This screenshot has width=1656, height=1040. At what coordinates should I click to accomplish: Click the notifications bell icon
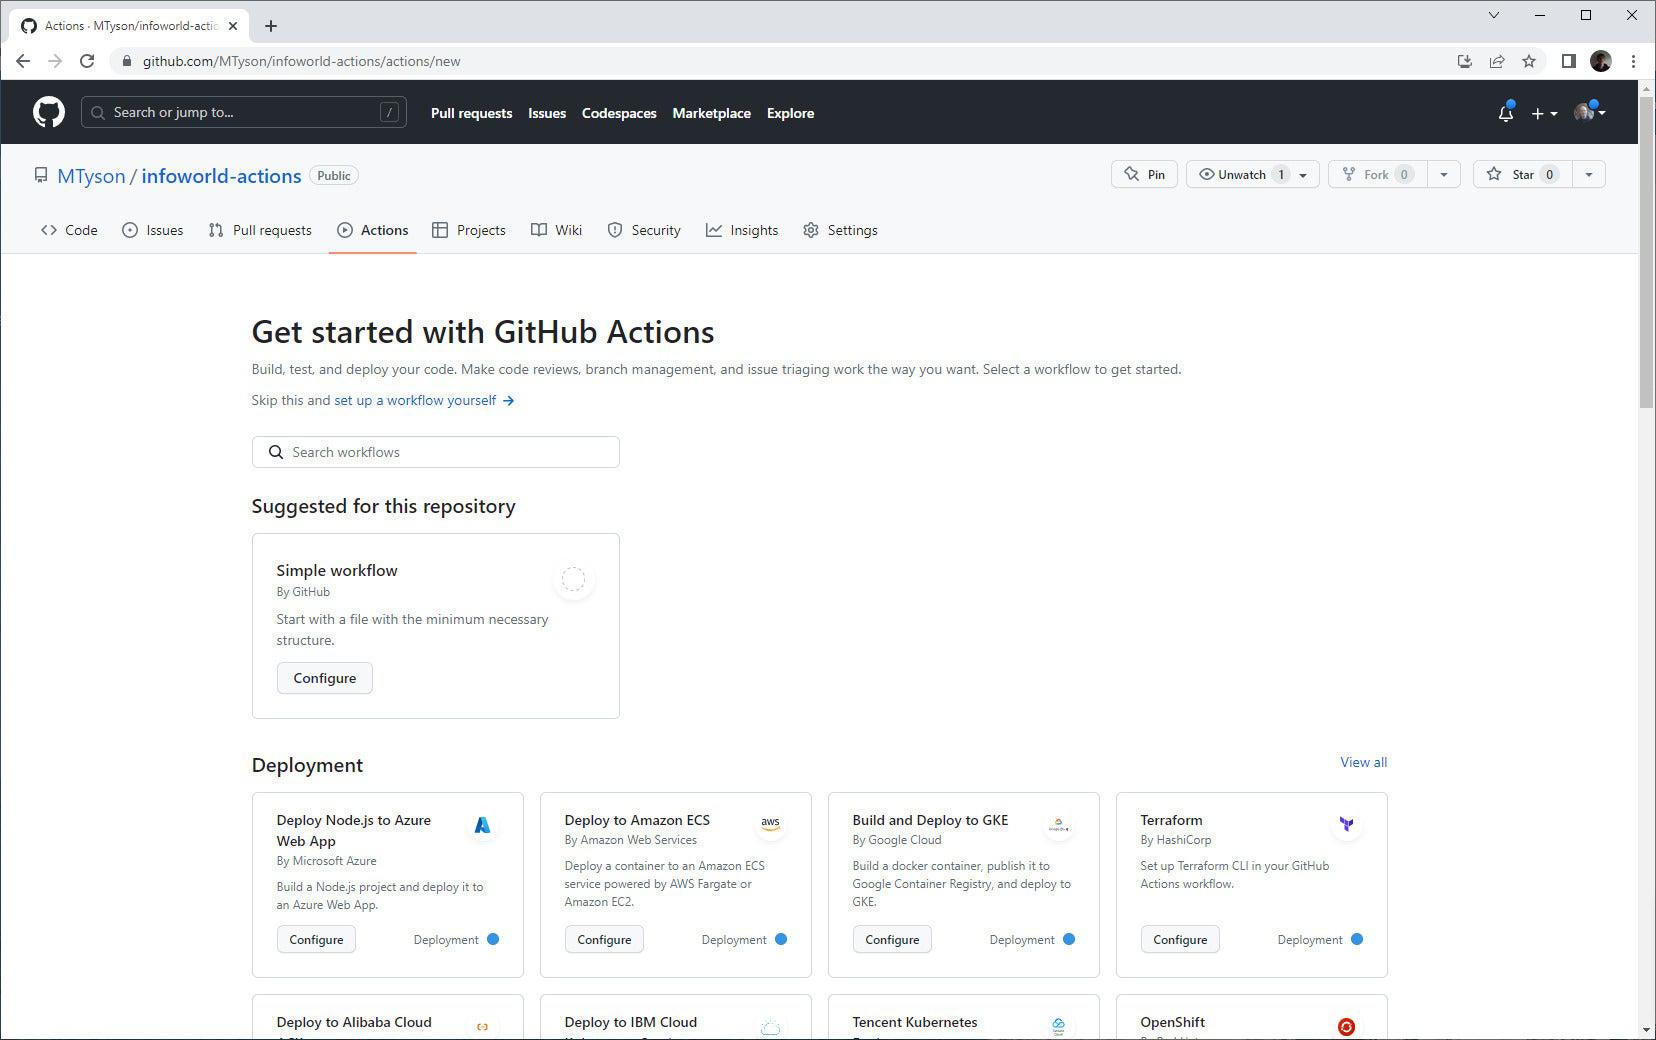(x=1505, y=113)
